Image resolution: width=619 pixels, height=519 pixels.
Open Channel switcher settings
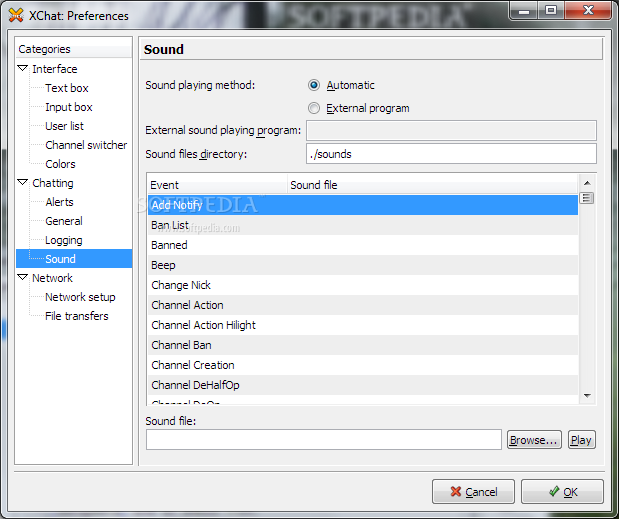pyautogui.click(x=86, y=145)
